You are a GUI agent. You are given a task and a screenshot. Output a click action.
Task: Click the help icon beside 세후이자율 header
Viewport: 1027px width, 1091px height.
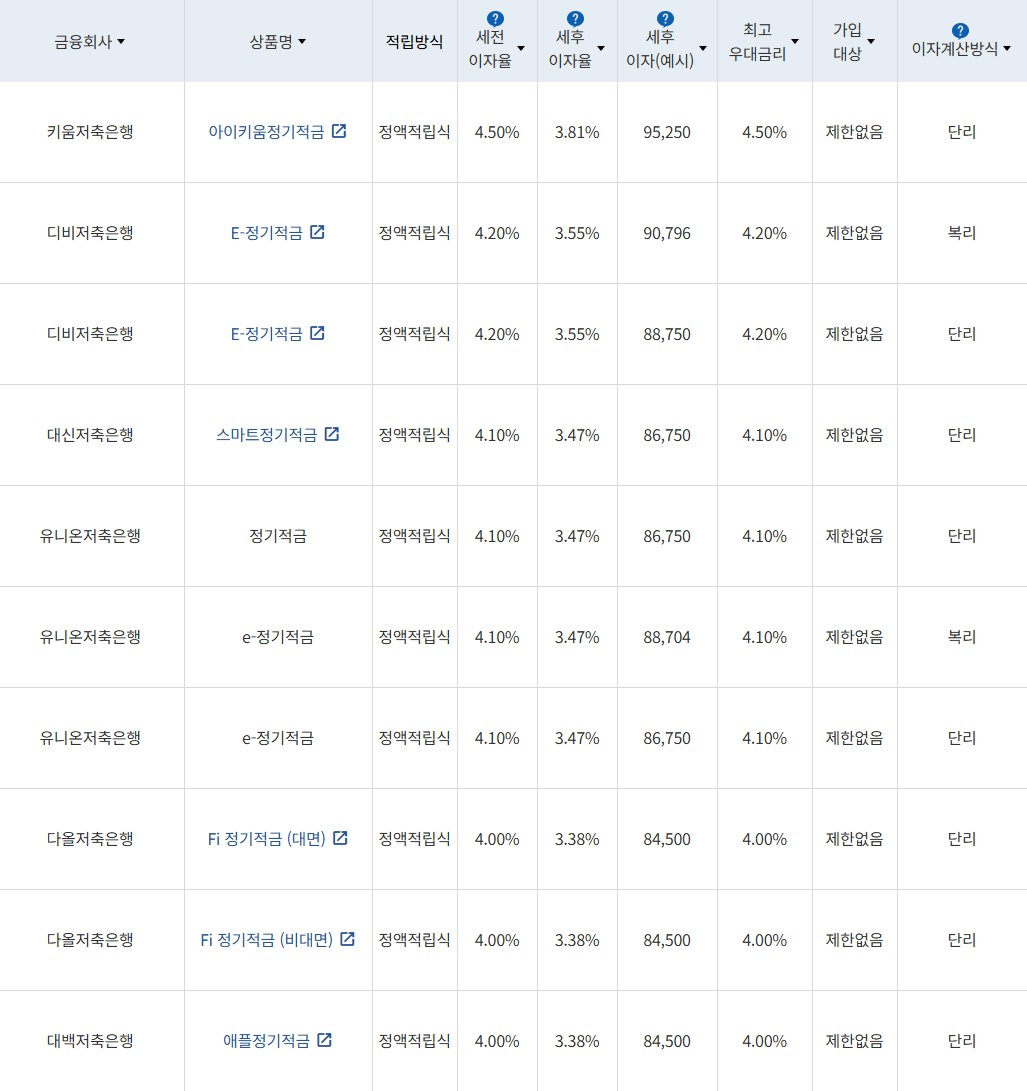coord(574,16)
